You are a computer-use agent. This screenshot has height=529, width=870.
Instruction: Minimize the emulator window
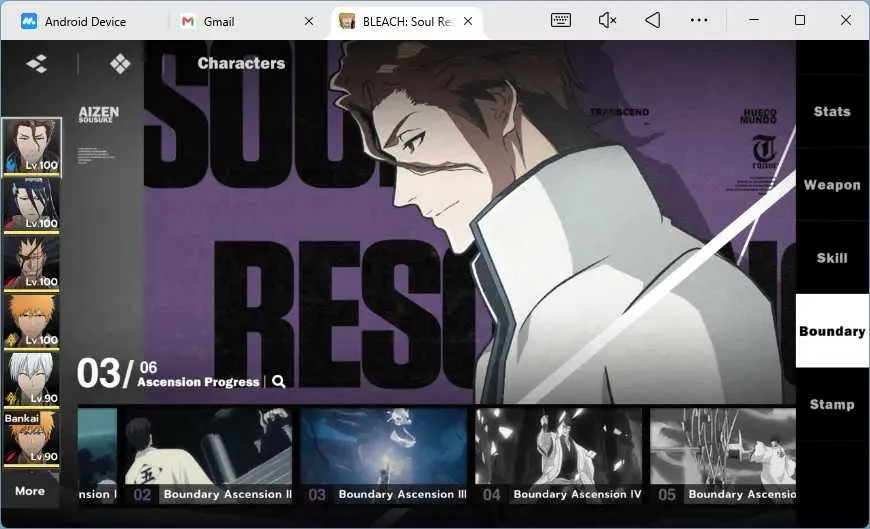pos(753,20)
